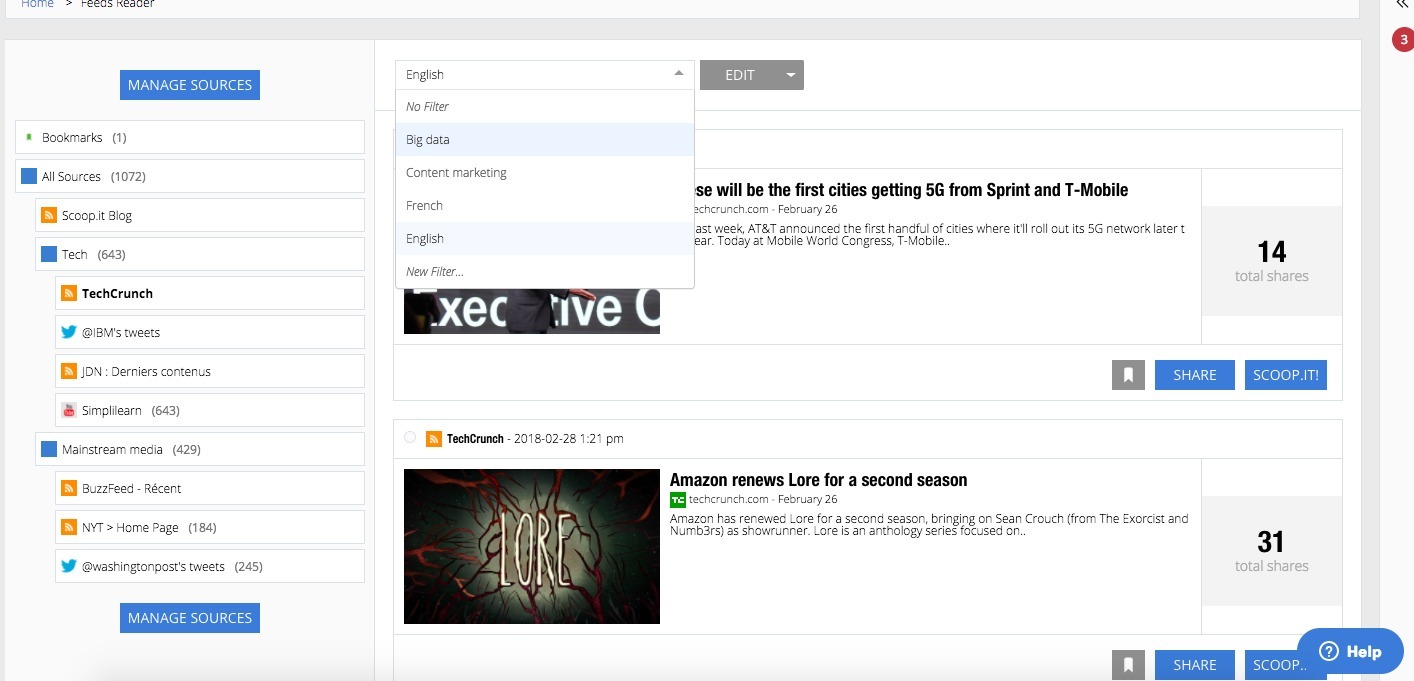Share the Amazon renews Lore article
Screen dimensions: 1414x681
(1195, 665)
